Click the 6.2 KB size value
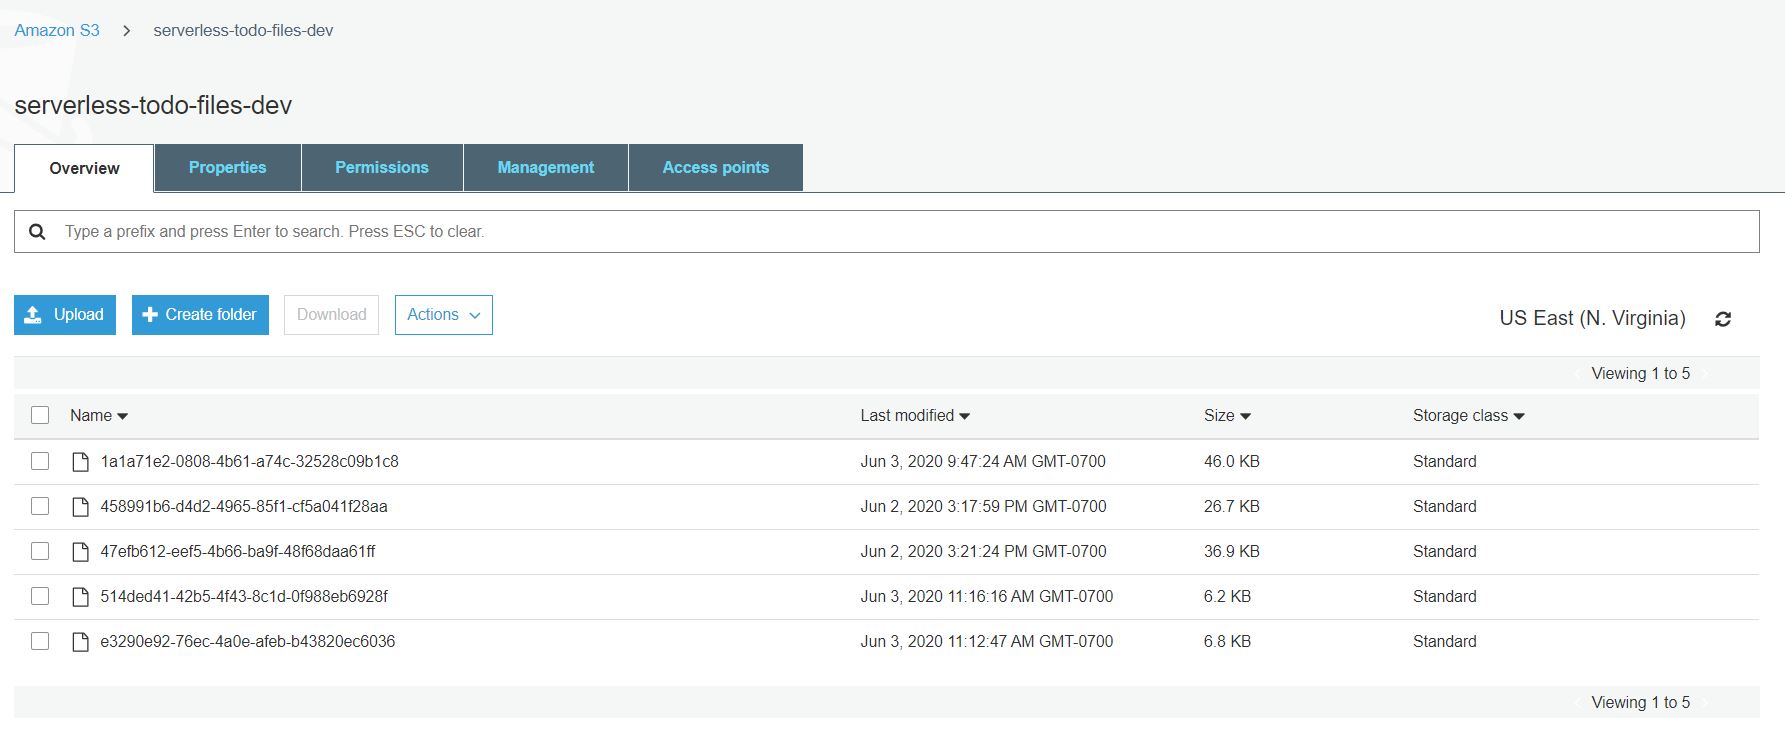The height and width of the screenshot is (730, 1785). [x=1227, y=596]
